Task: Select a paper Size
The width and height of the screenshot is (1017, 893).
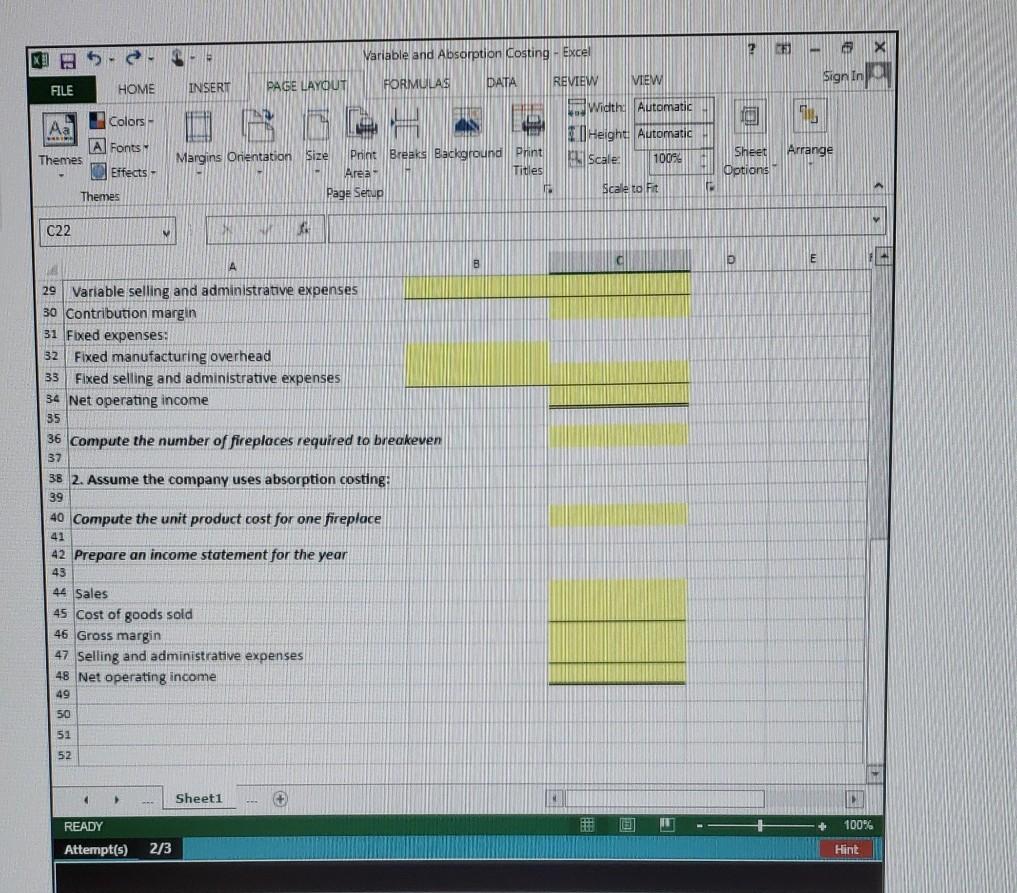Action: (x=315, y=140)
